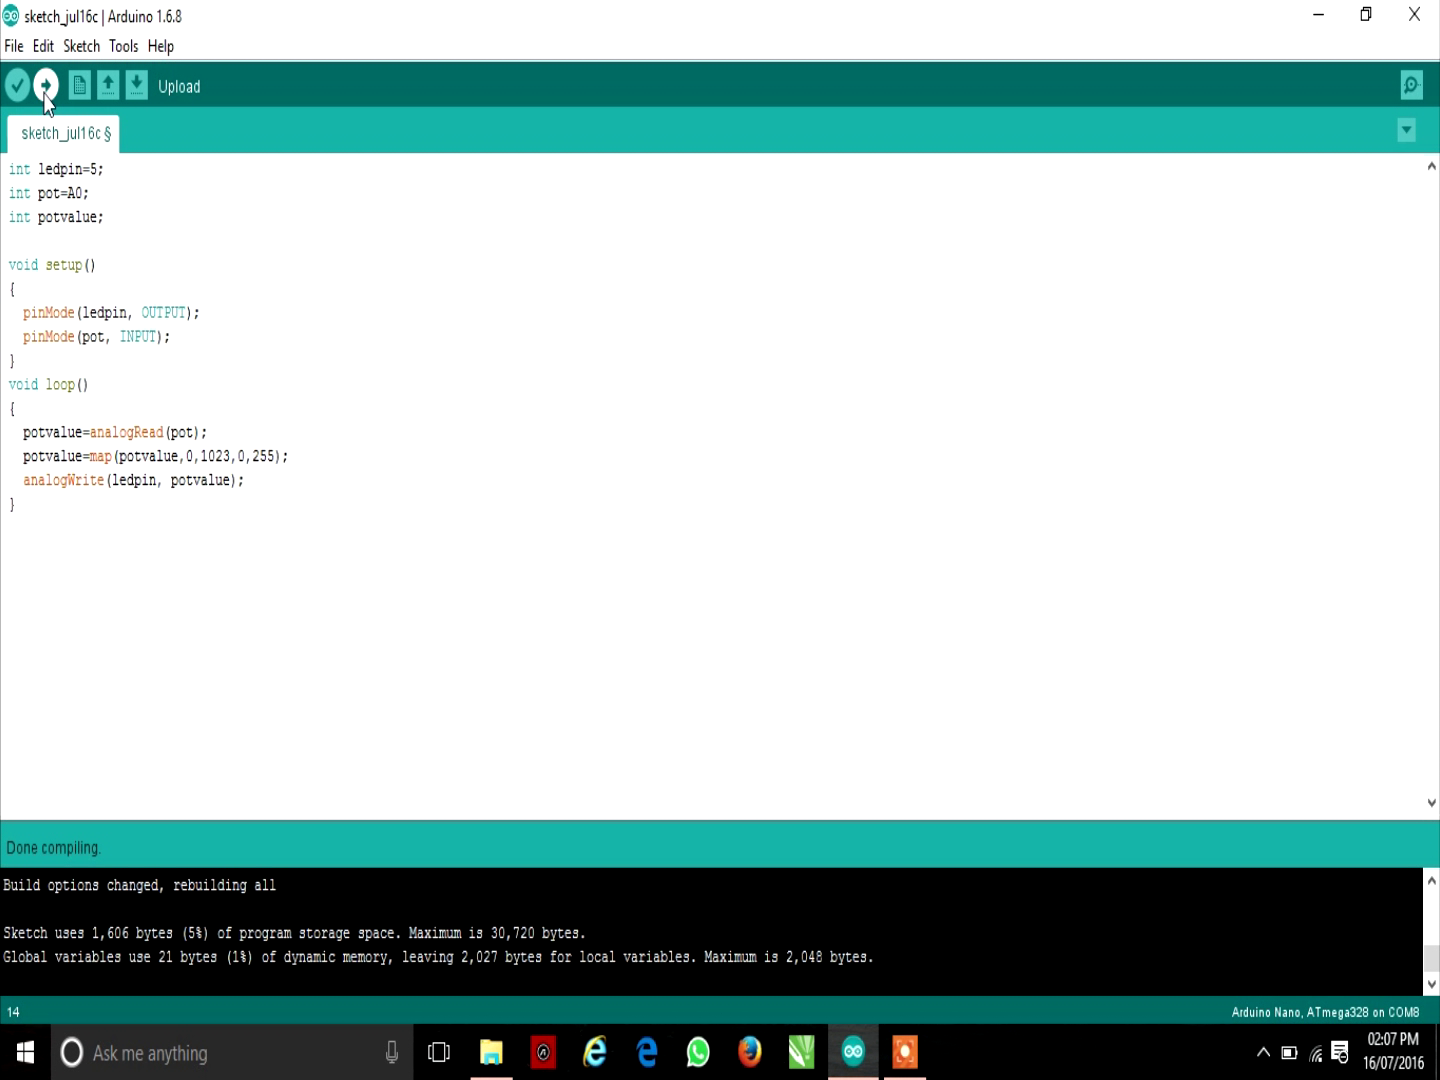Click the 'Global variables use 21 bytes' console line
This screenshot has height=1080, width=1440.
pyautogui.click(x=438, y=958)
